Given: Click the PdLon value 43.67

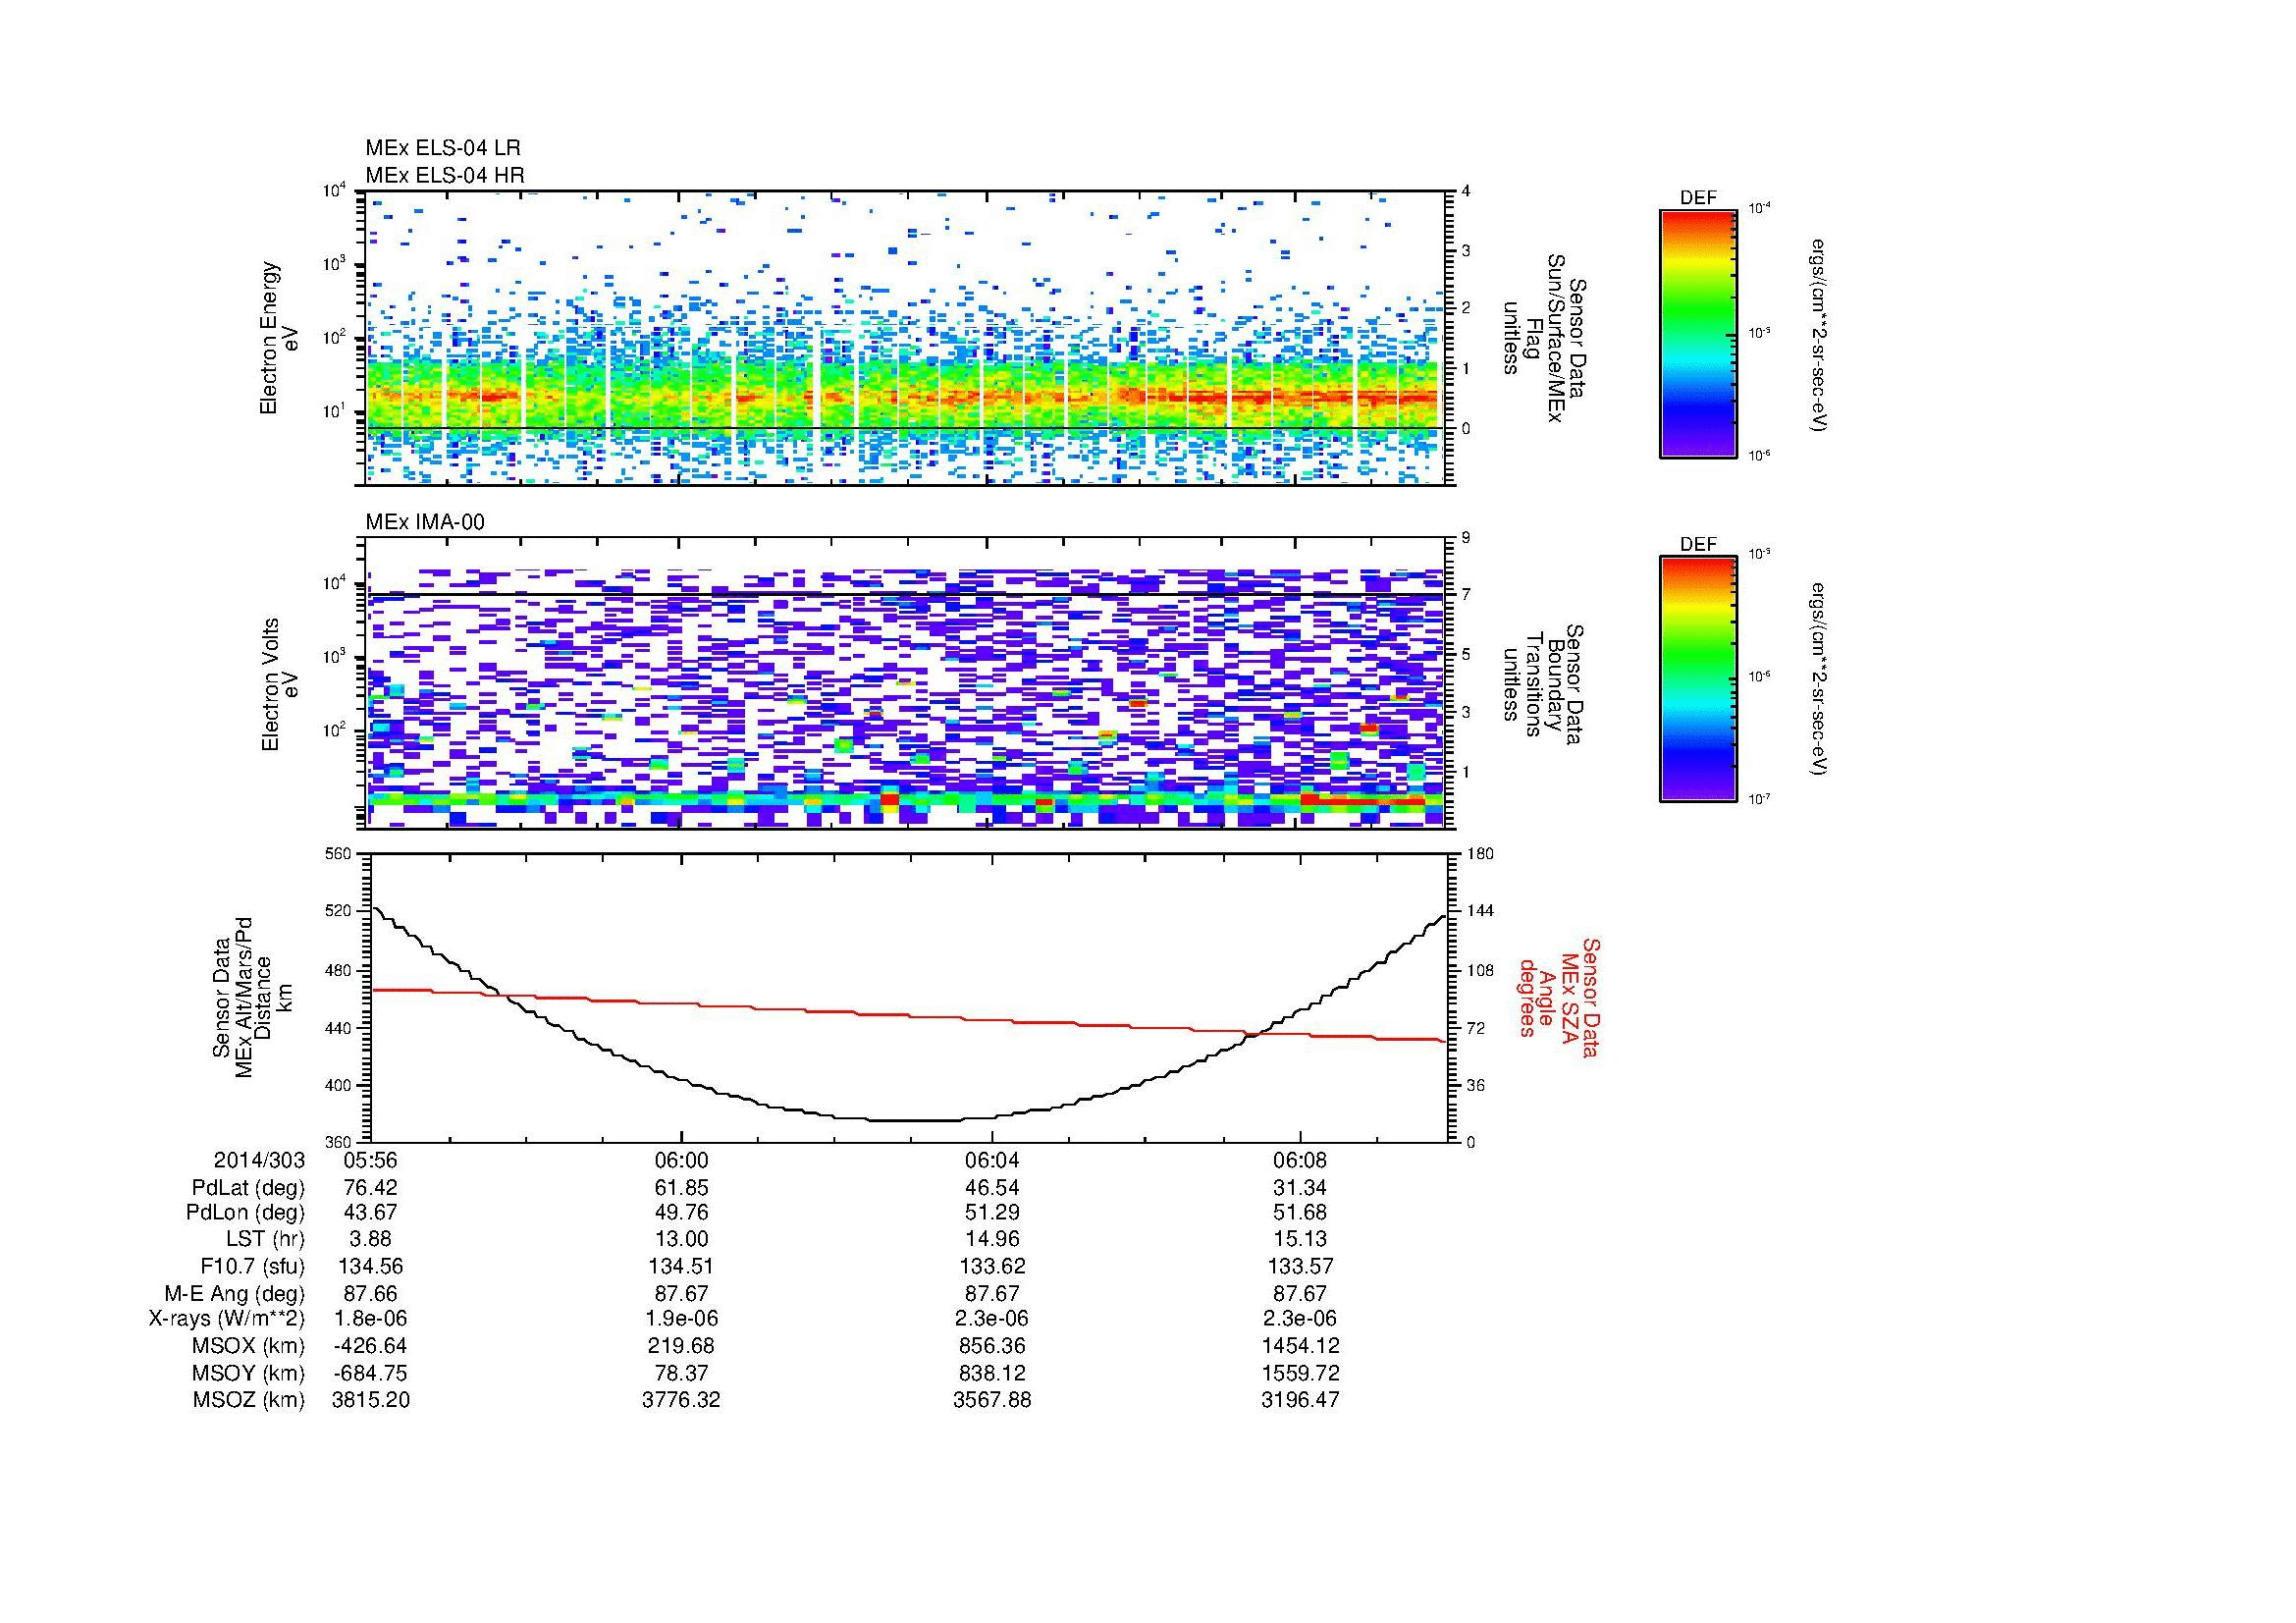Looking at the screenshot, I should coord(370,1213).
